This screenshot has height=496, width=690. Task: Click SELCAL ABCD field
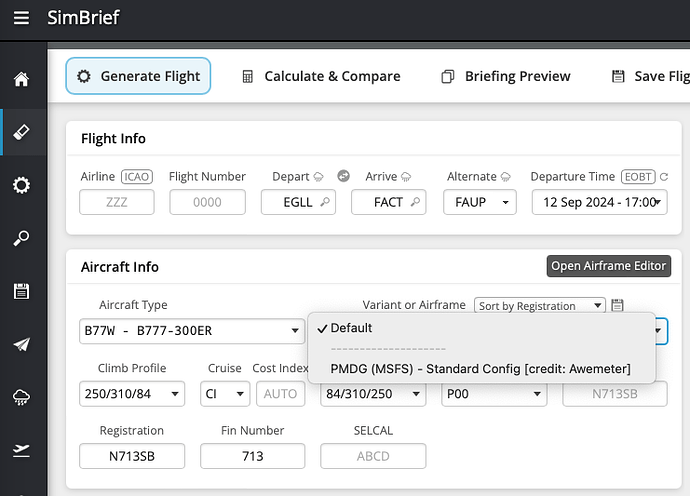(x=373, y=456)
